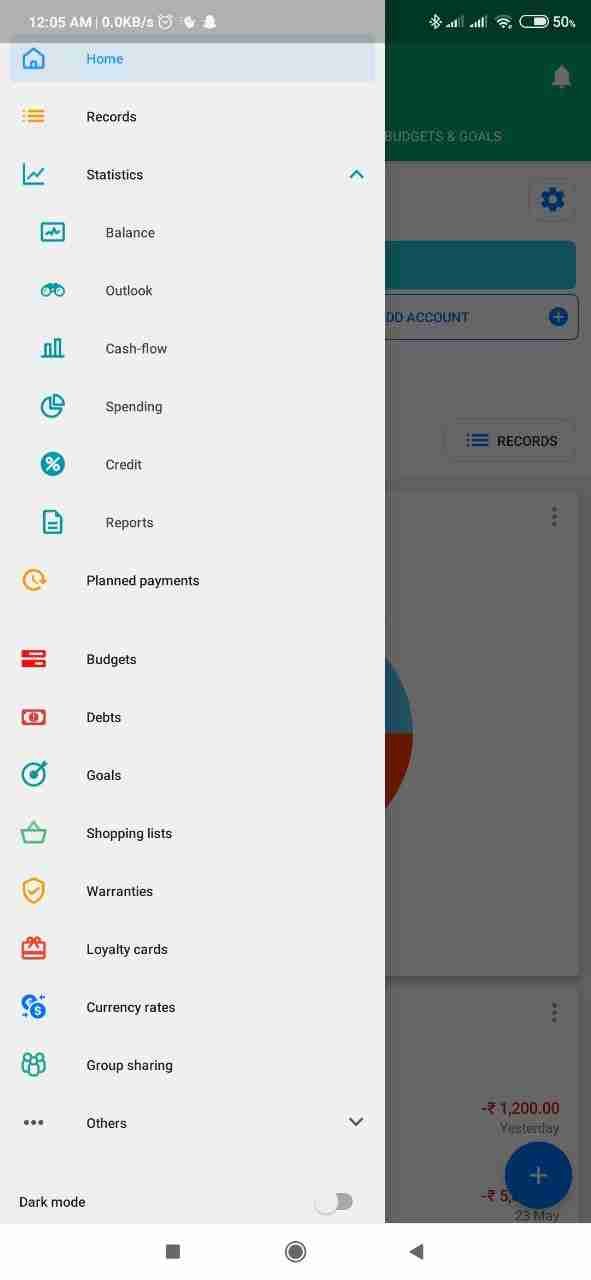Open the Warranties shield icon
This screenshot has width=591, height=1280.
(x=34, y=891)
